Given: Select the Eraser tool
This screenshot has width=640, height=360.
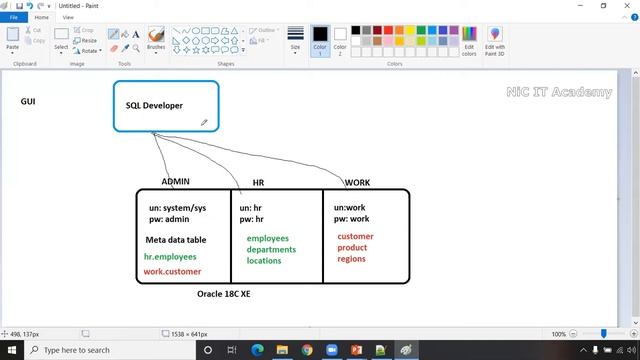Looking at the screenshot, I should (113, 49).
